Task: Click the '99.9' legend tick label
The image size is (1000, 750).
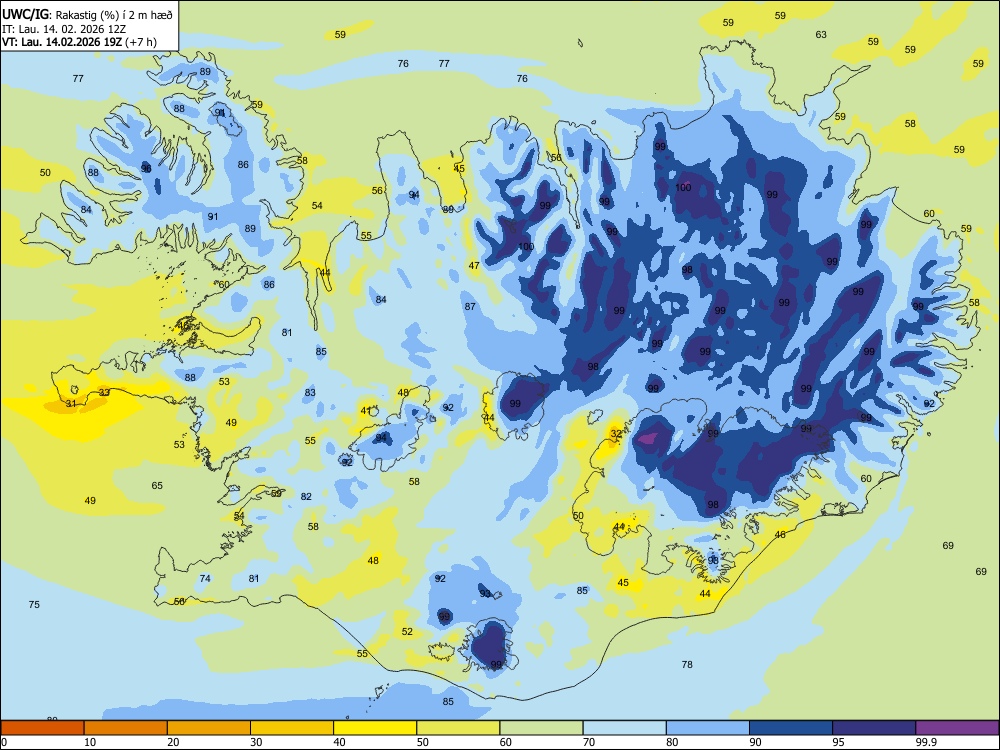Action: coord(926,742)
